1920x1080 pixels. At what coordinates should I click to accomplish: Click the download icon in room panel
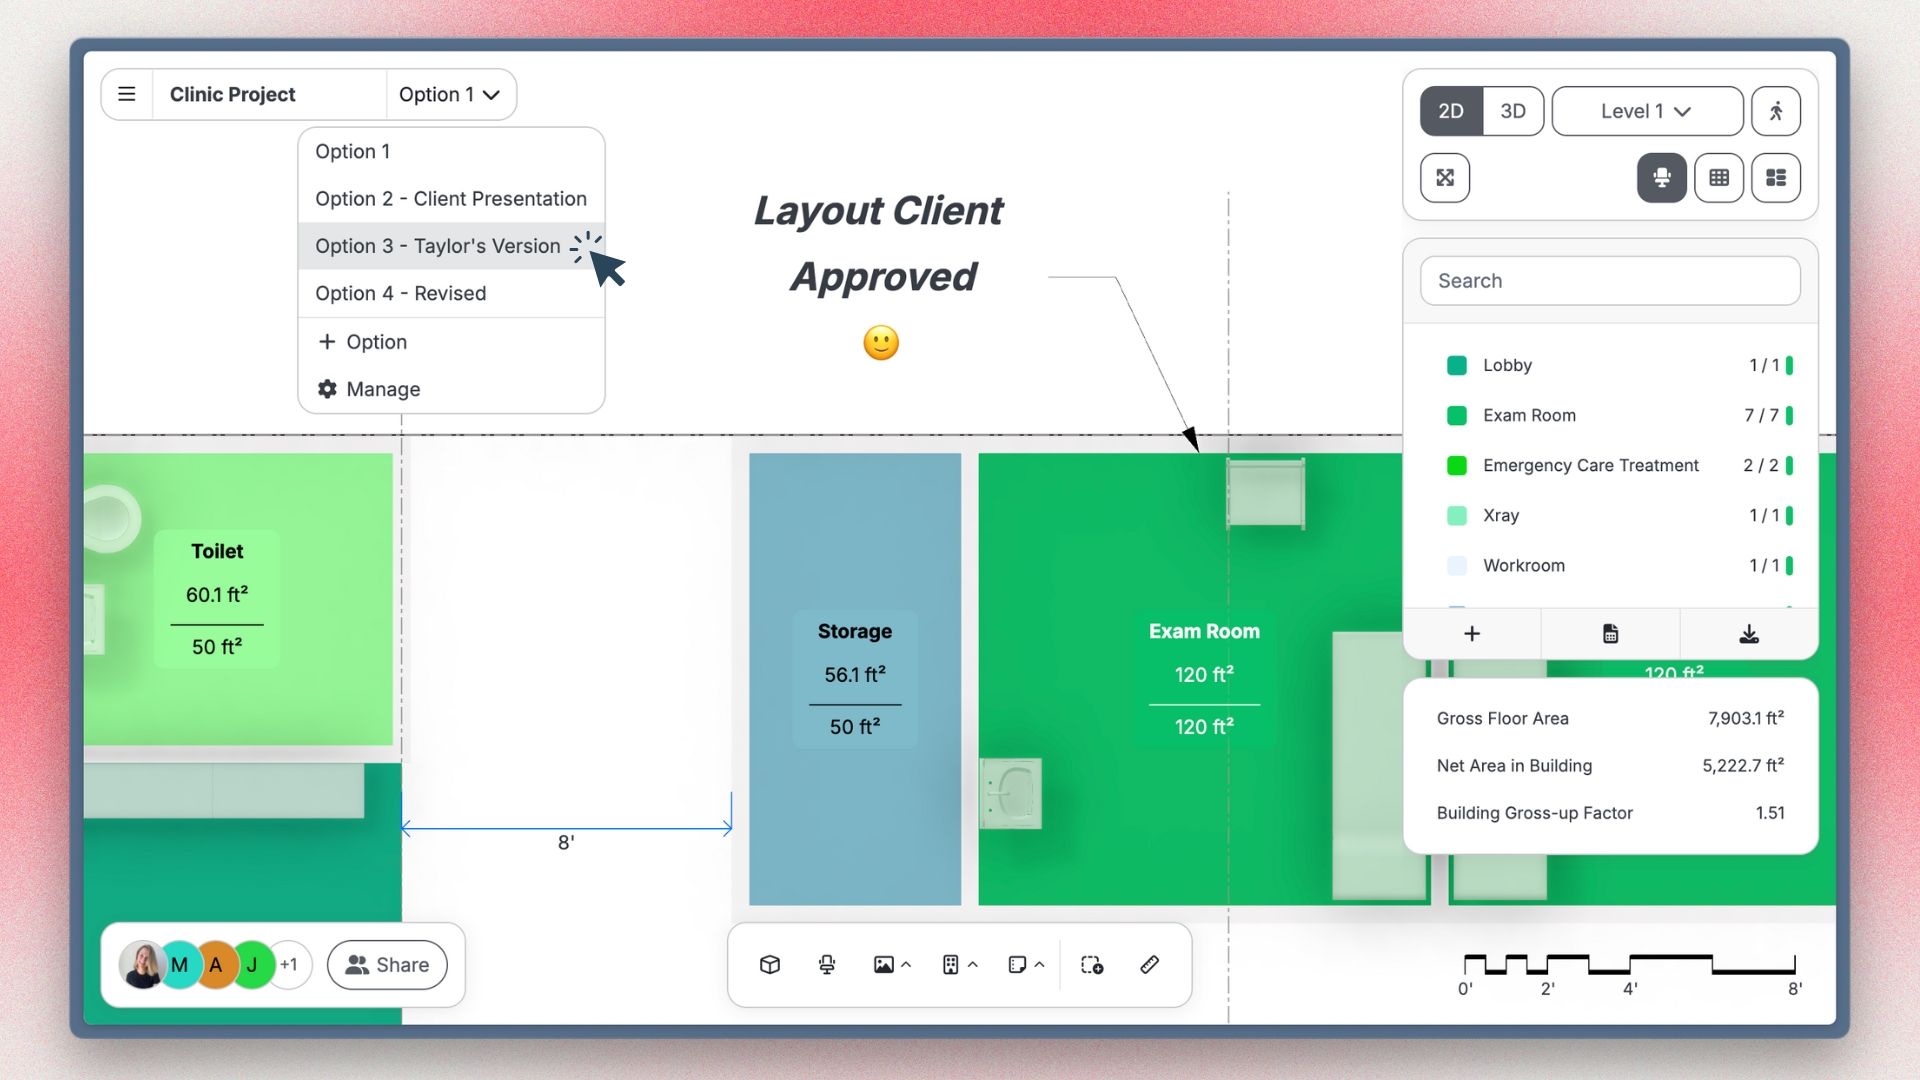tap(1748, 634)
